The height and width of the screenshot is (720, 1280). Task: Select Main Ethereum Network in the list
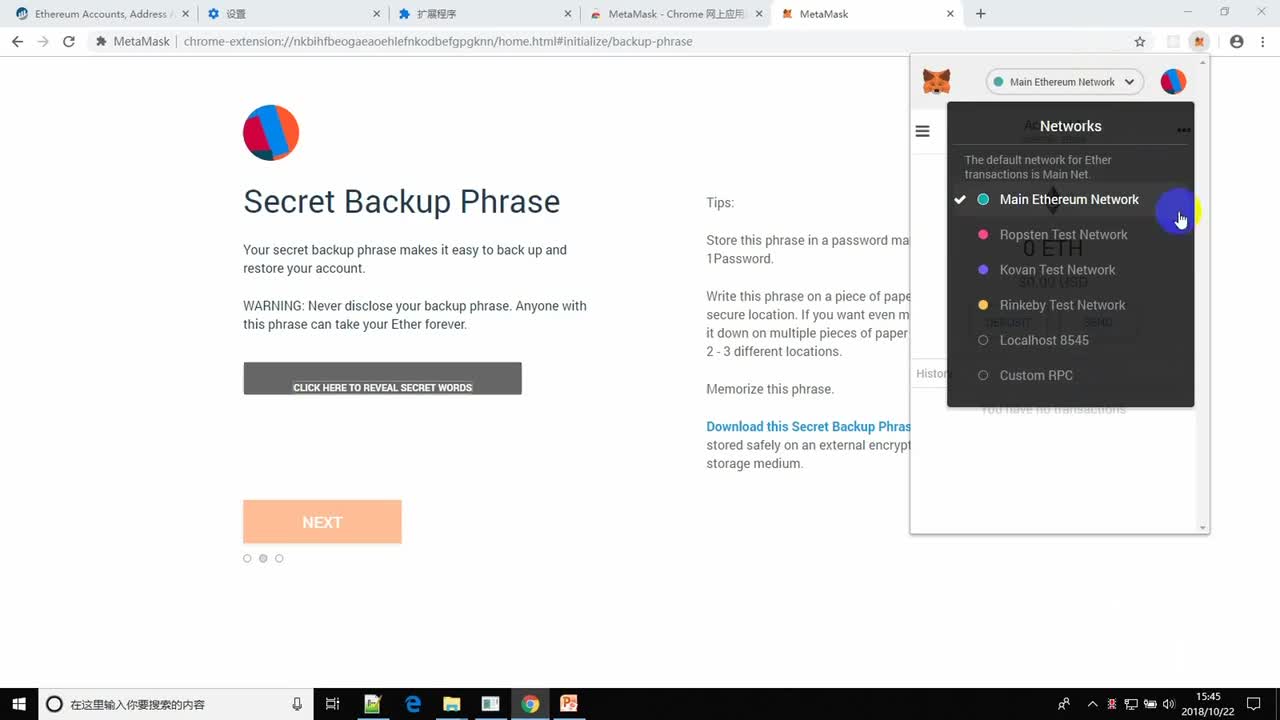[1070, 199]
